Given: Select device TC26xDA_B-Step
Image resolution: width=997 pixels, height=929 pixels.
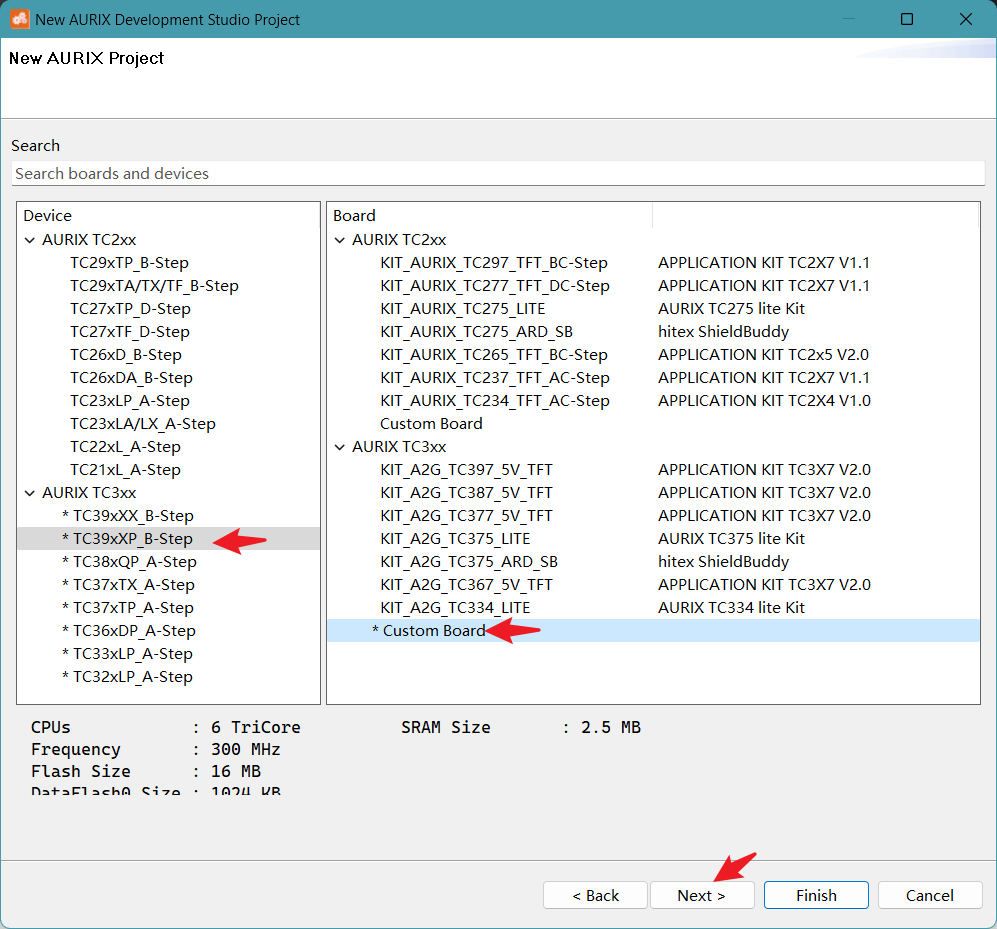Looking at the screenshot, I should point(131,378).
